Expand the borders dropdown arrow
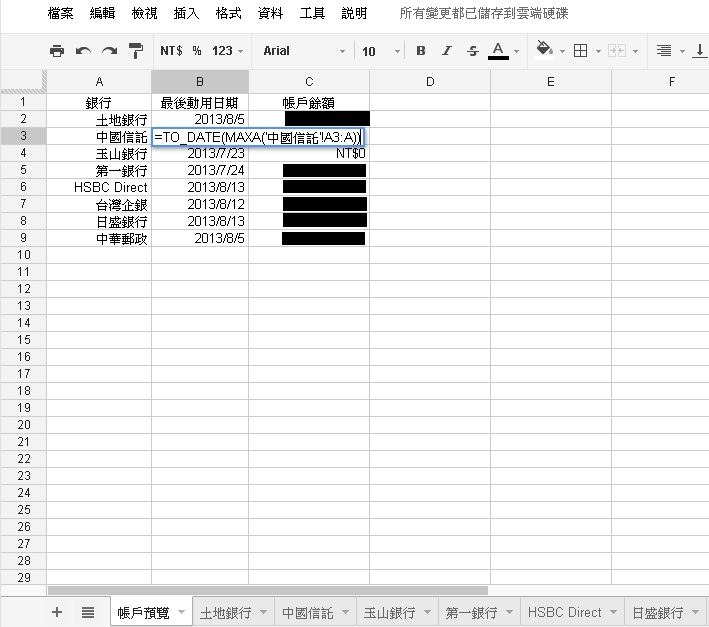The height and width of the screenshot is (627, 709). point(598,52)
